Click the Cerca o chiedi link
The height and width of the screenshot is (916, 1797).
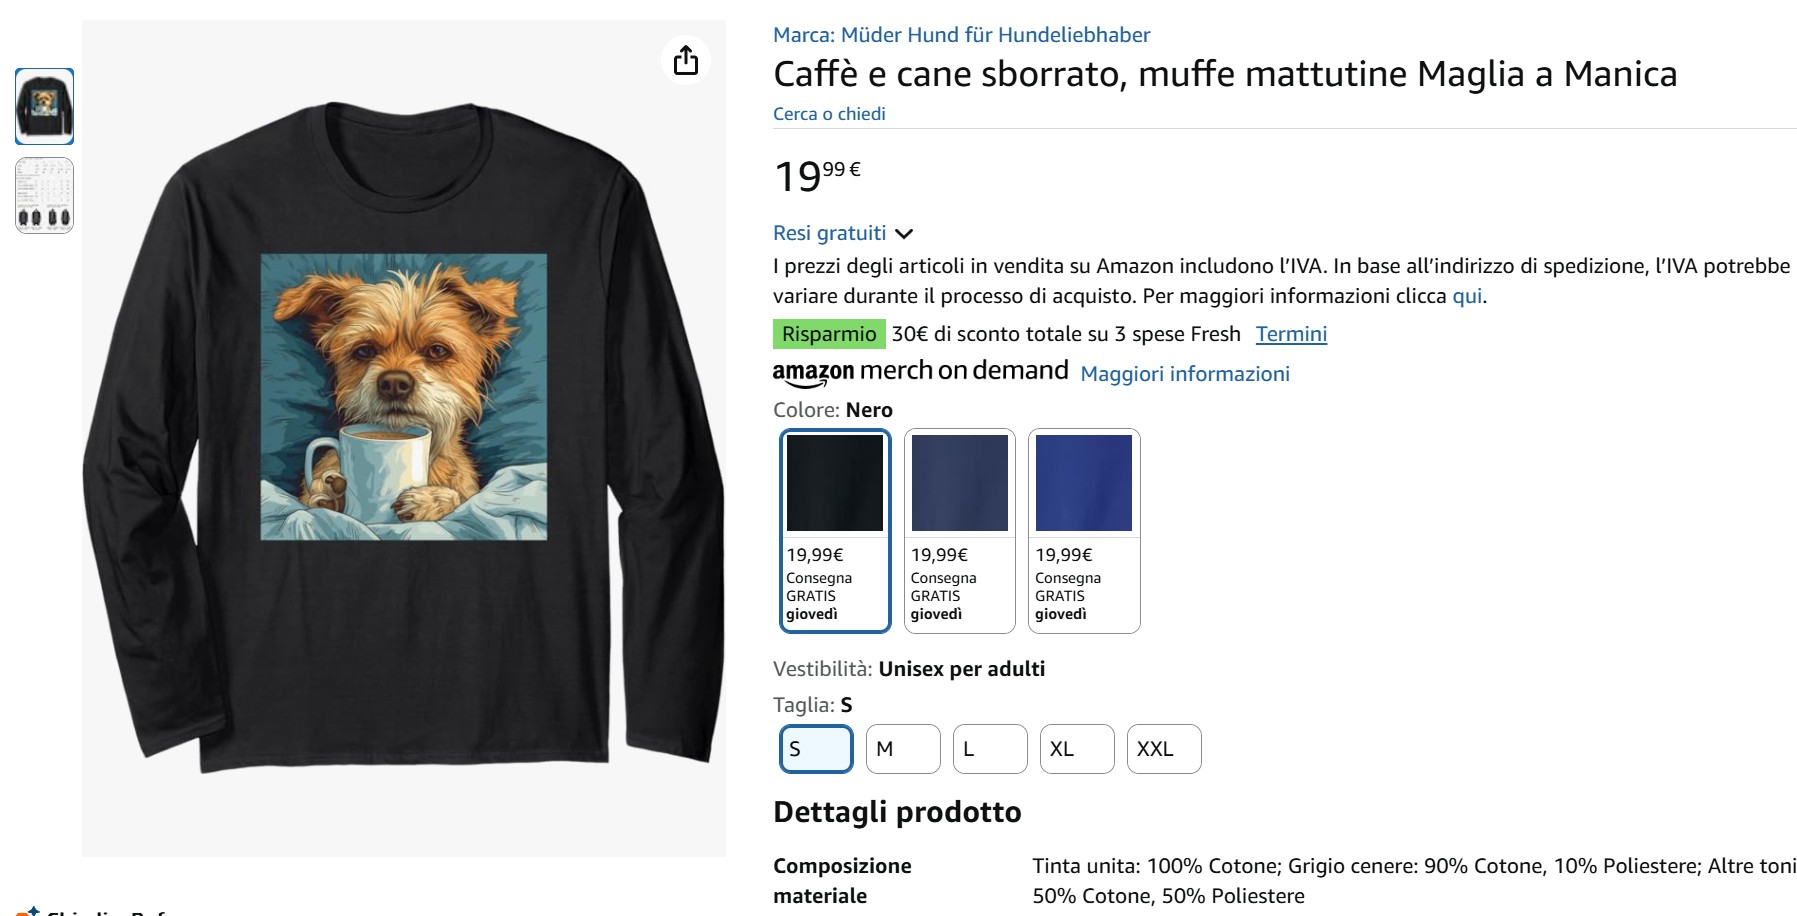tap(829, 114)
